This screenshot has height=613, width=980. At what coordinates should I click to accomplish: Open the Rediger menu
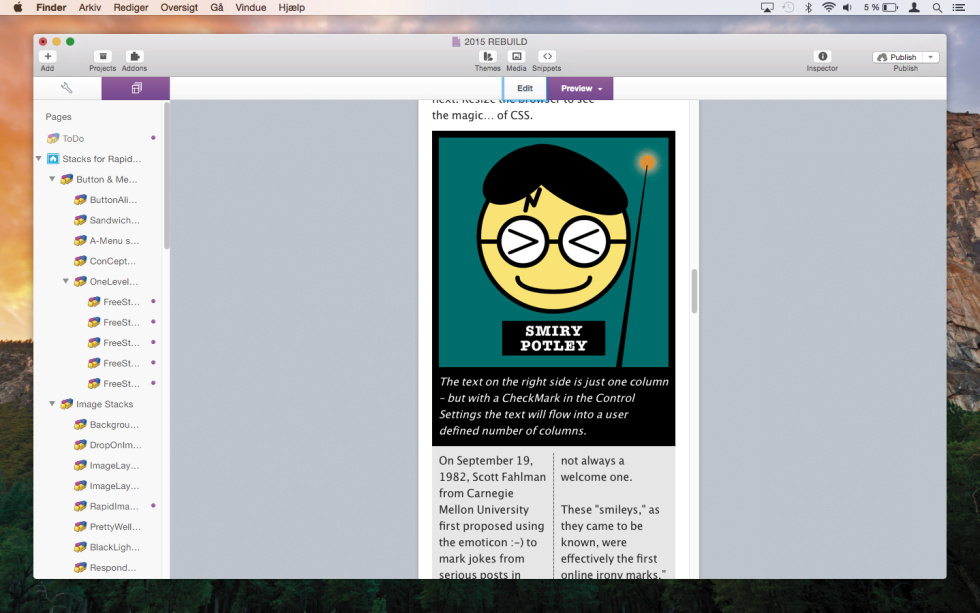pyautogui.click(x=131, y=7)
